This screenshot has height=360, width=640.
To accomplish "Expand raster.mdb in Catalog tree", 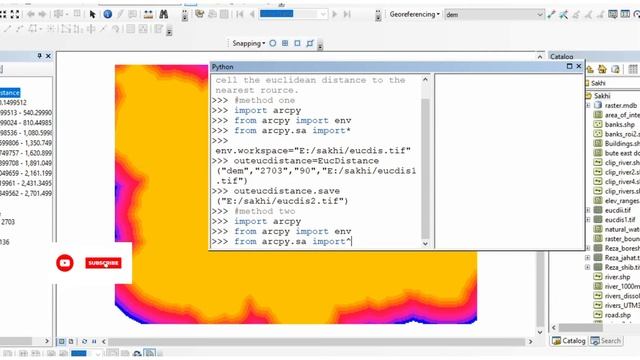I will (588, 105).
